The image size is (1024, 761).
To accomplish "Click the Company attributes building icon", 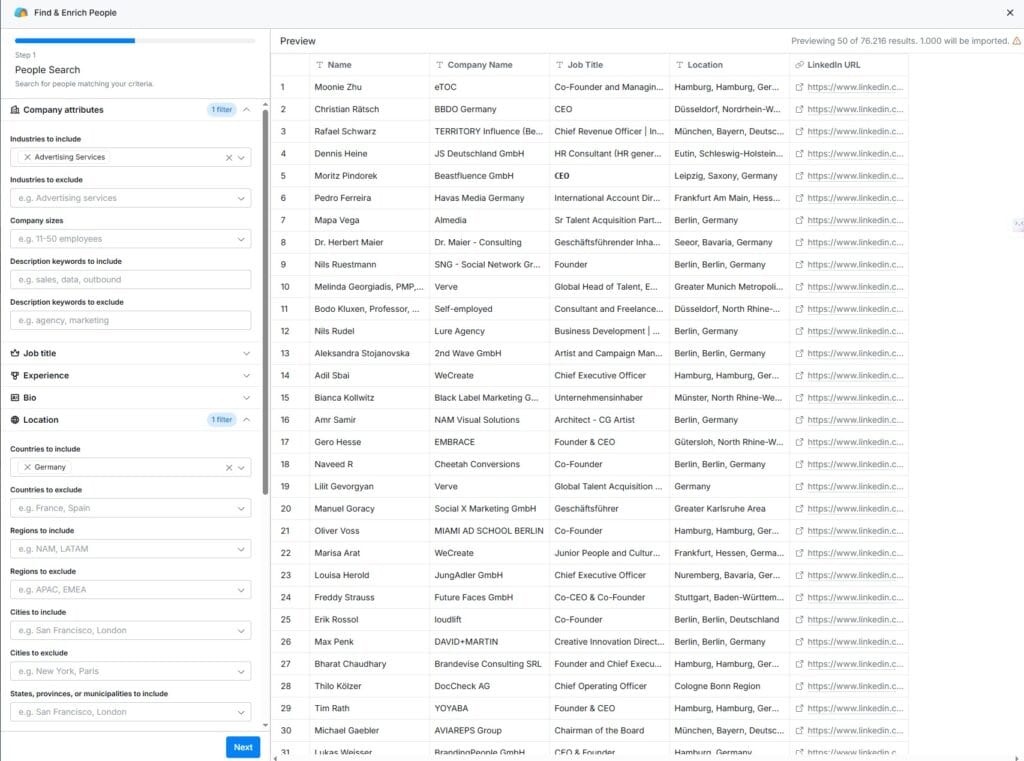I will point(15,110).
